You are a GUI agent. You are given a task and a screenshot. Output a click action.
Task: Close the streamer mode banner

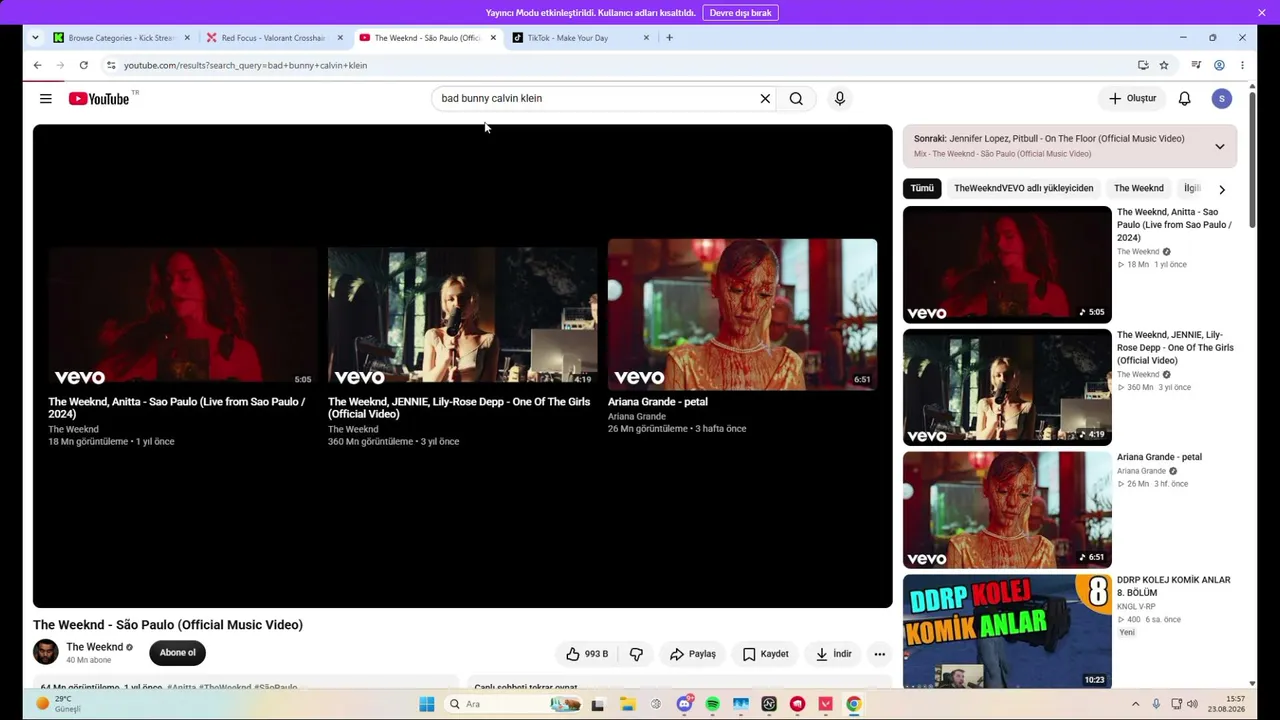click(1262, 13)
